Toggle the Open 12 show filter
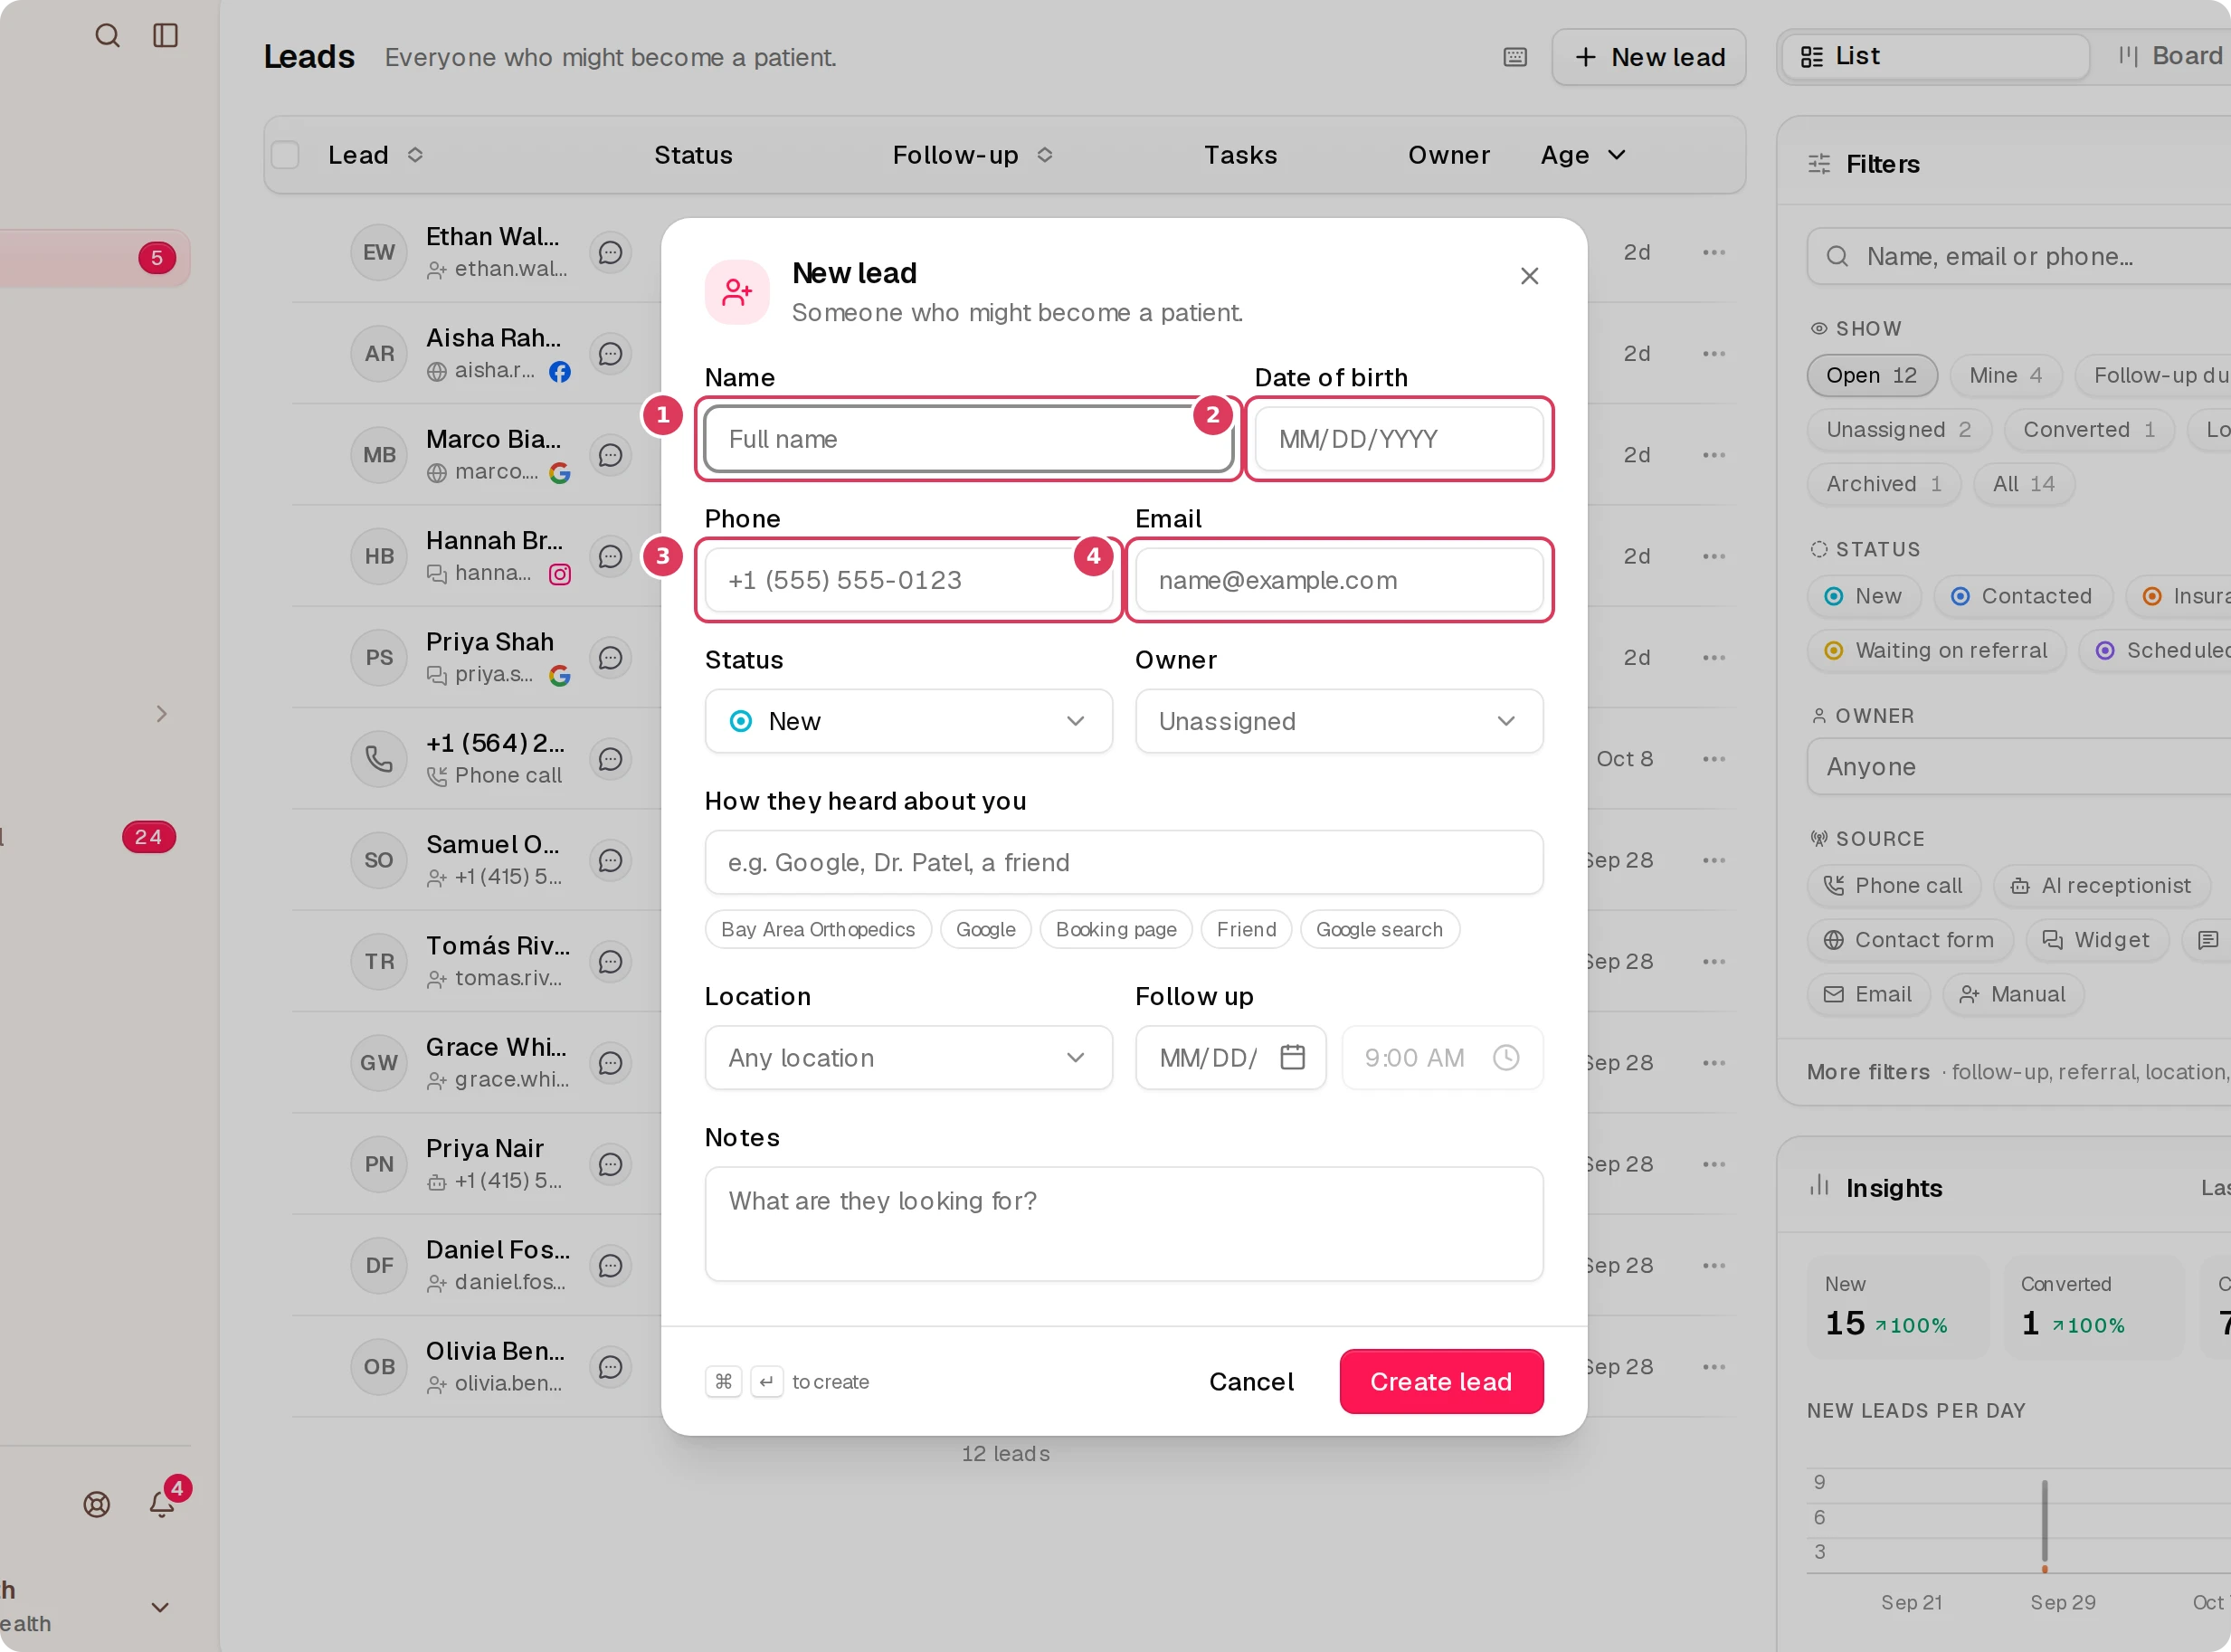 pyautogui.click(x=1871, y=375)
